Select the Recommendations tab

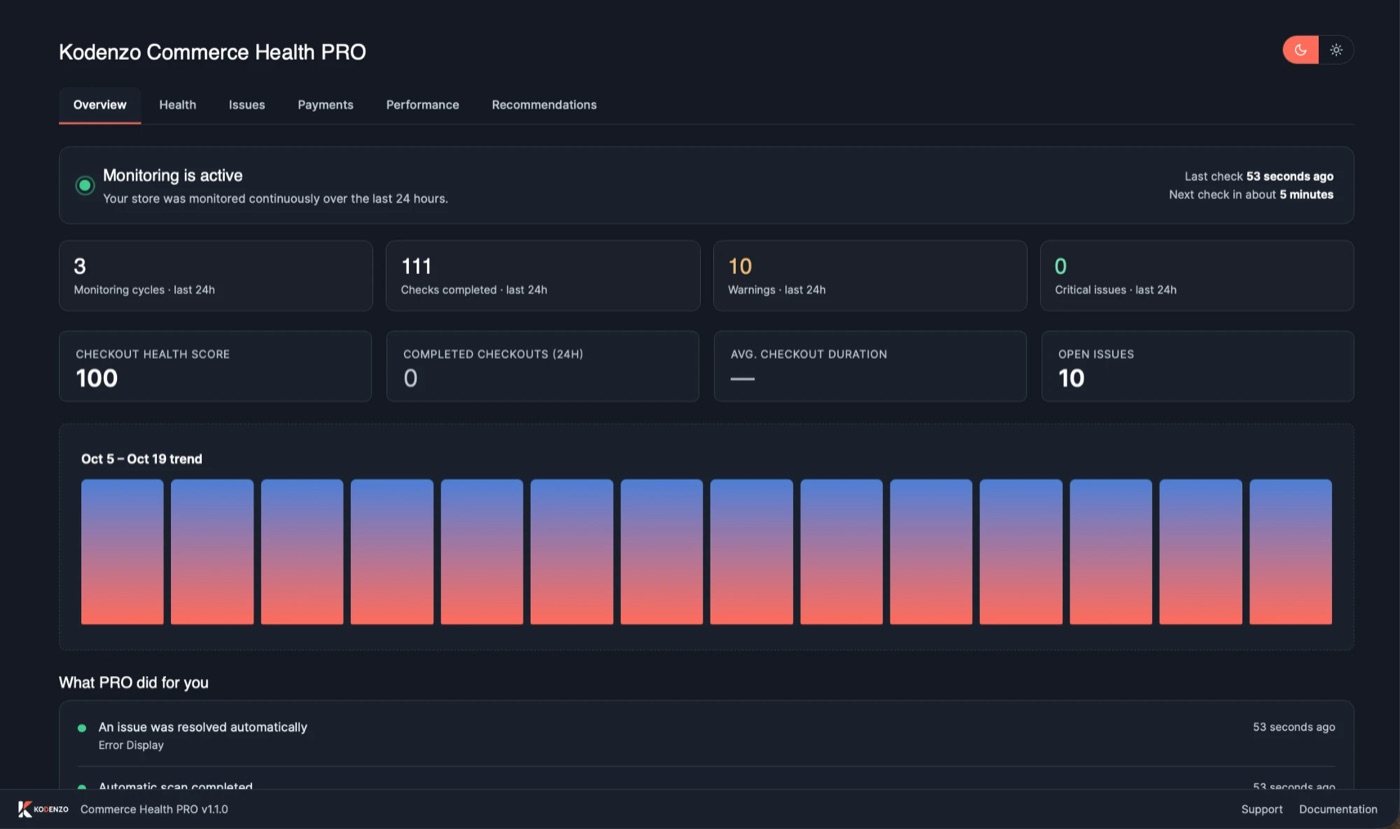pos(544,105)
